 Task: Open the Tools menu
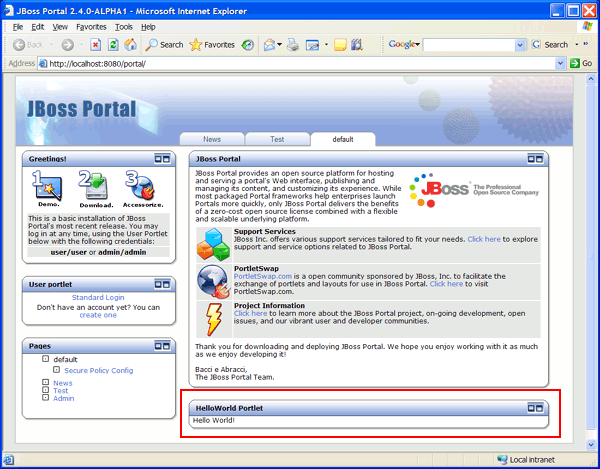click(123, 26)
